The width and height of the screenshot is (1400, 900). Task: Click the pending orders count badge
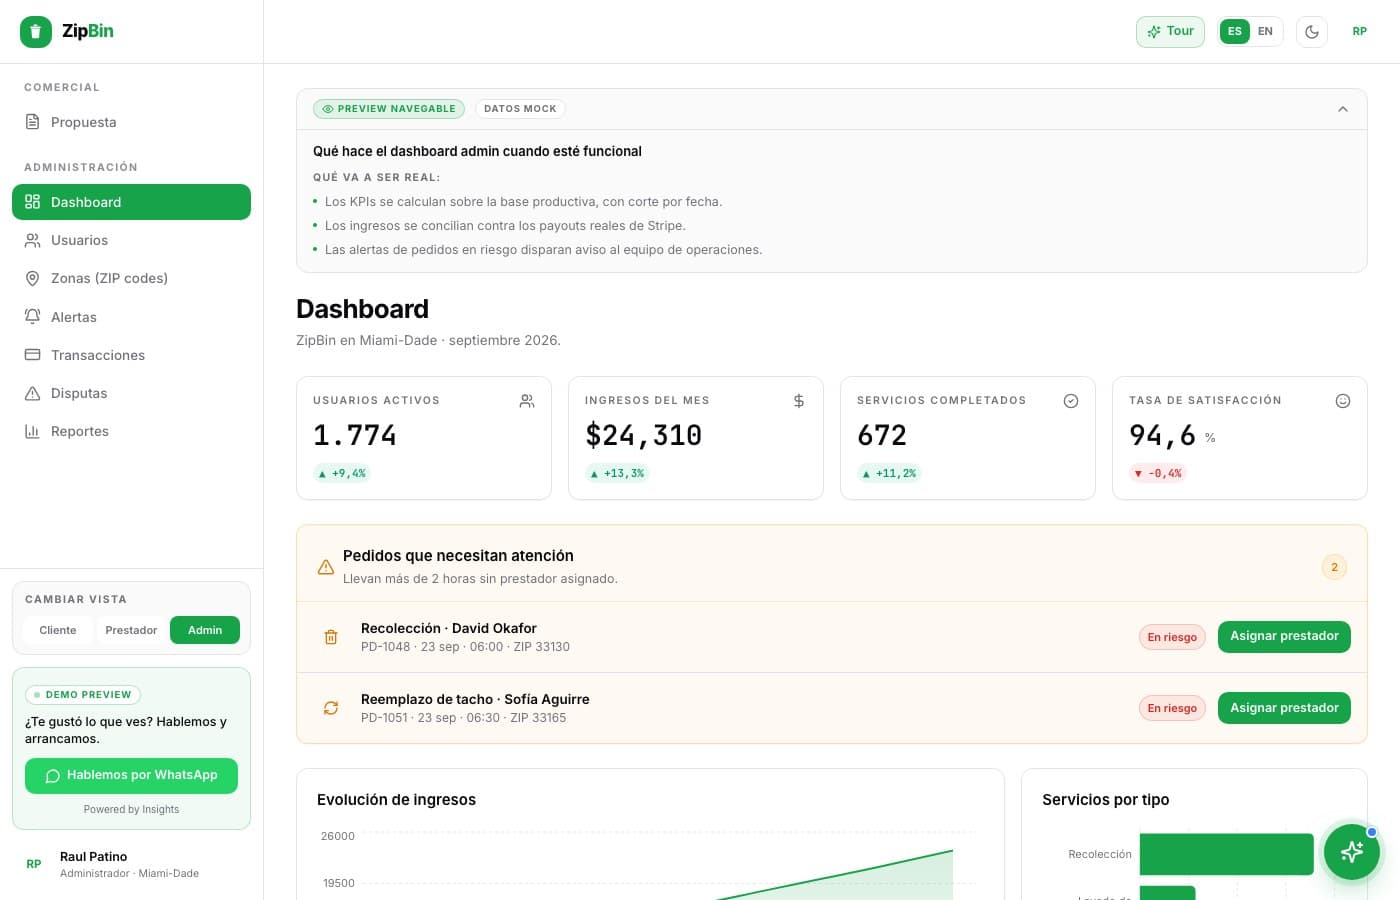pyautogui.click(x=1334, y=567)
